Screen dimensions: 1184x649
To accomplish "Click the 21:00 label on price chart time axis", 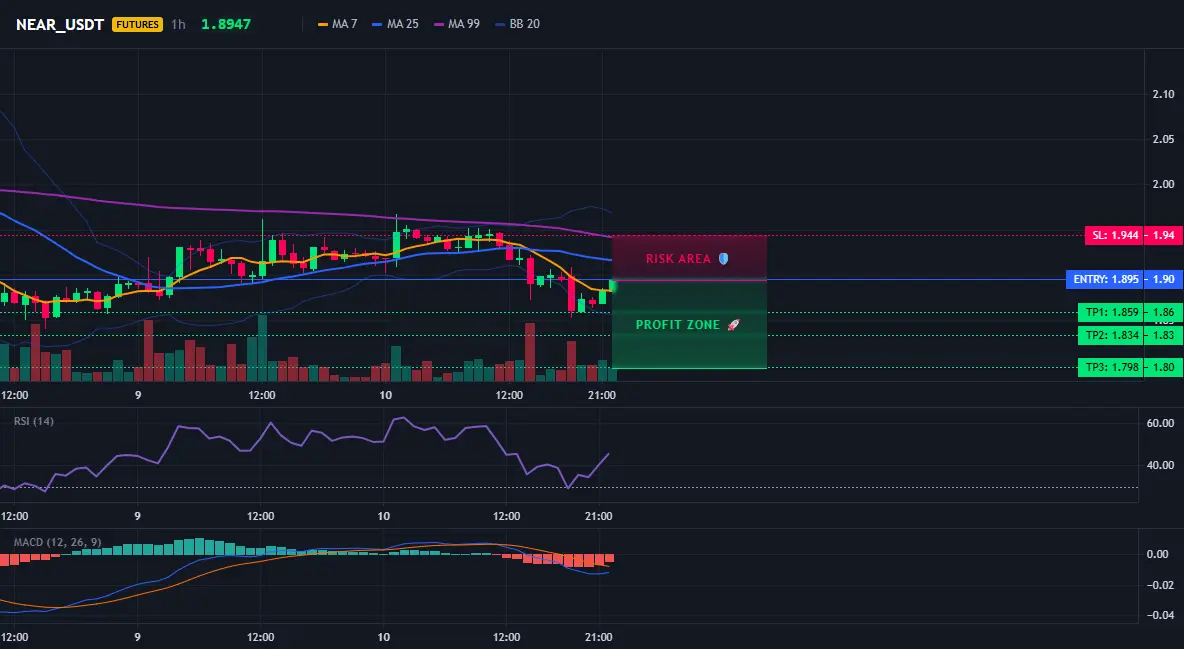I will click(601, 395).
